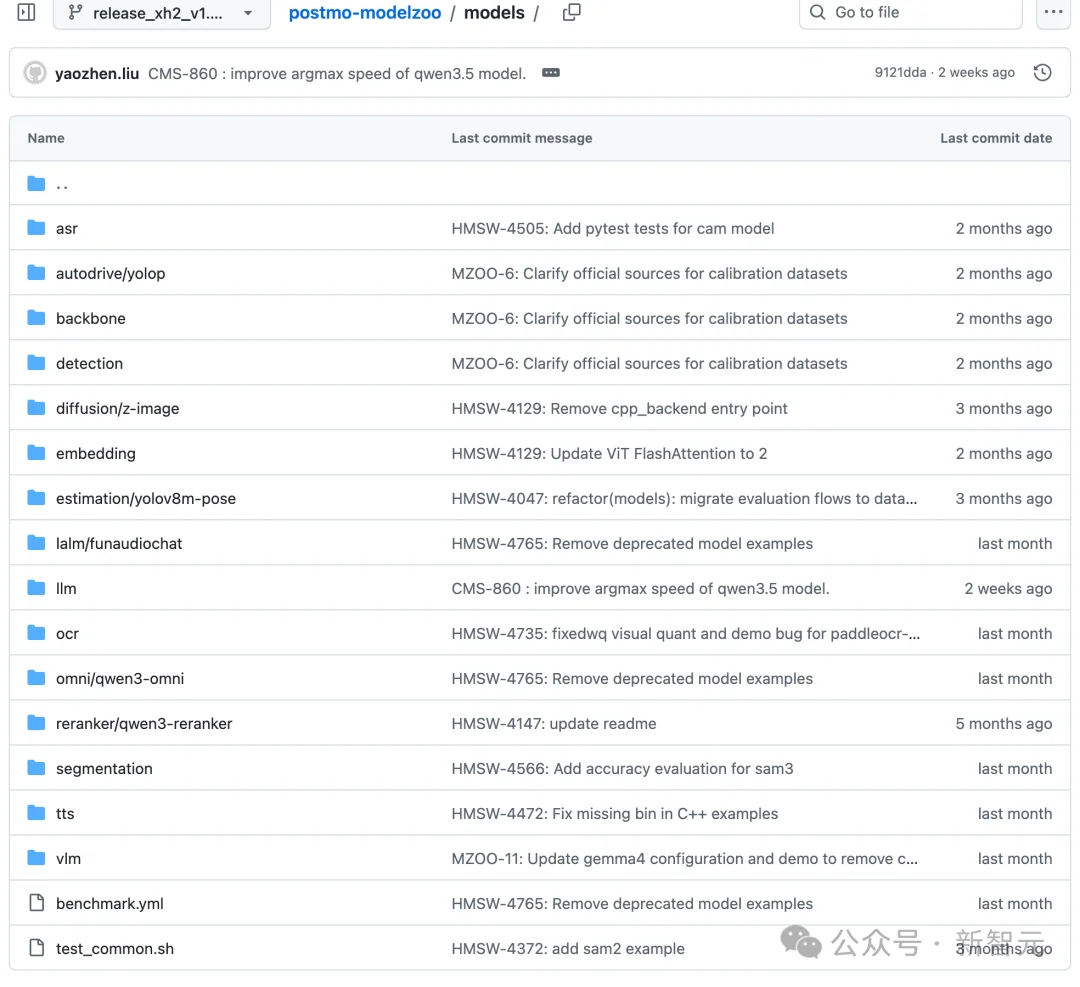Open the release_xh2_v1 branch dropdown
Screen dimensions: 1080x987
[x=162, y=14]
